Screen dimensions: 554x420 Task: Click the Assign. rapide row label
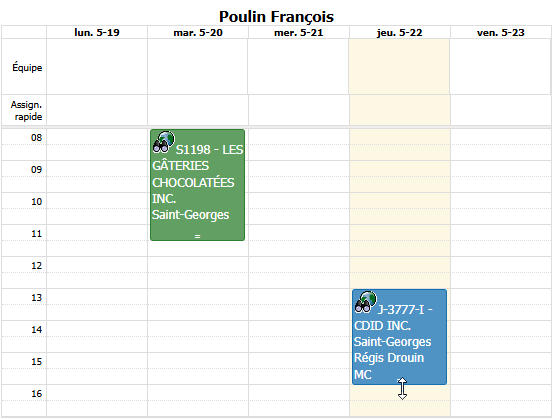pyautogui.click(x=26, y=111)
